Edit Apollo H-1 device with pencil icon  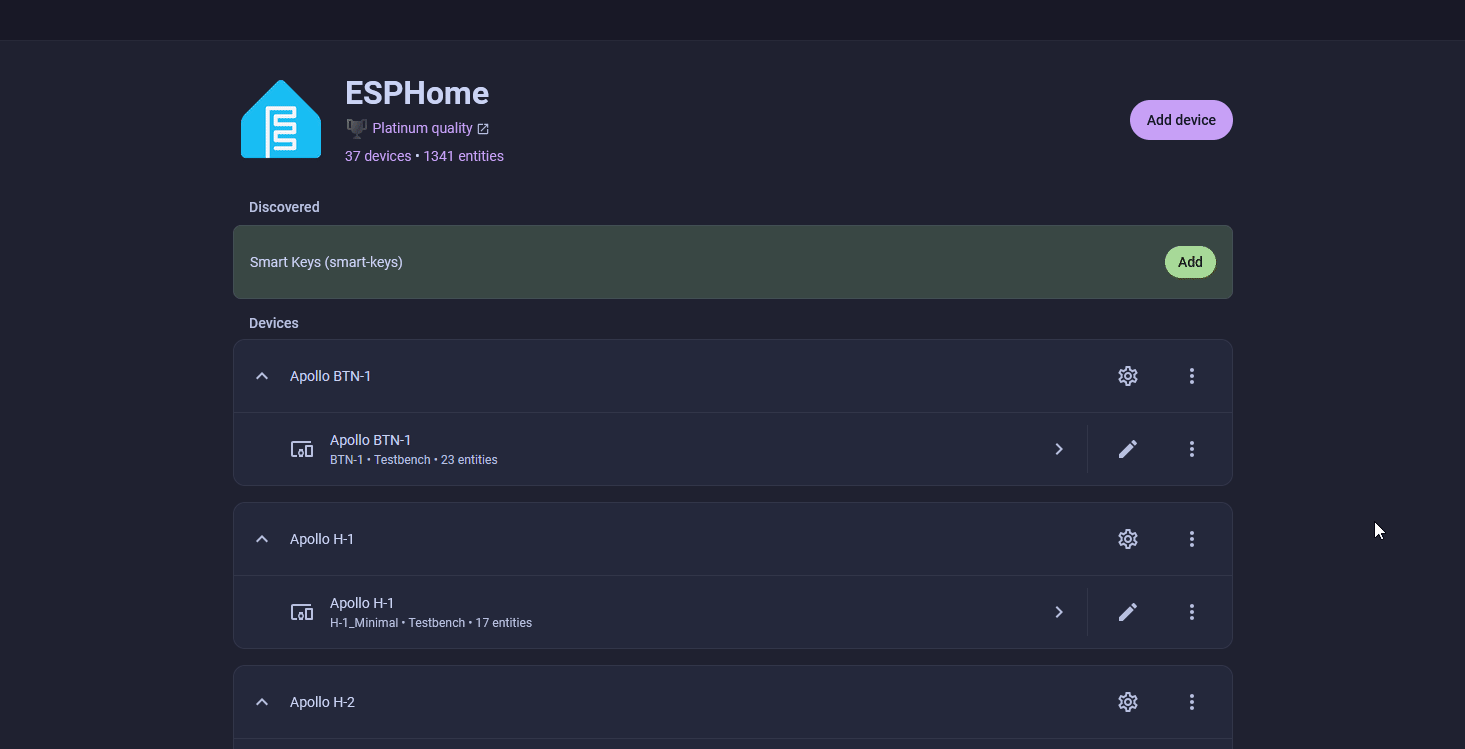[x=1128, y=612]
